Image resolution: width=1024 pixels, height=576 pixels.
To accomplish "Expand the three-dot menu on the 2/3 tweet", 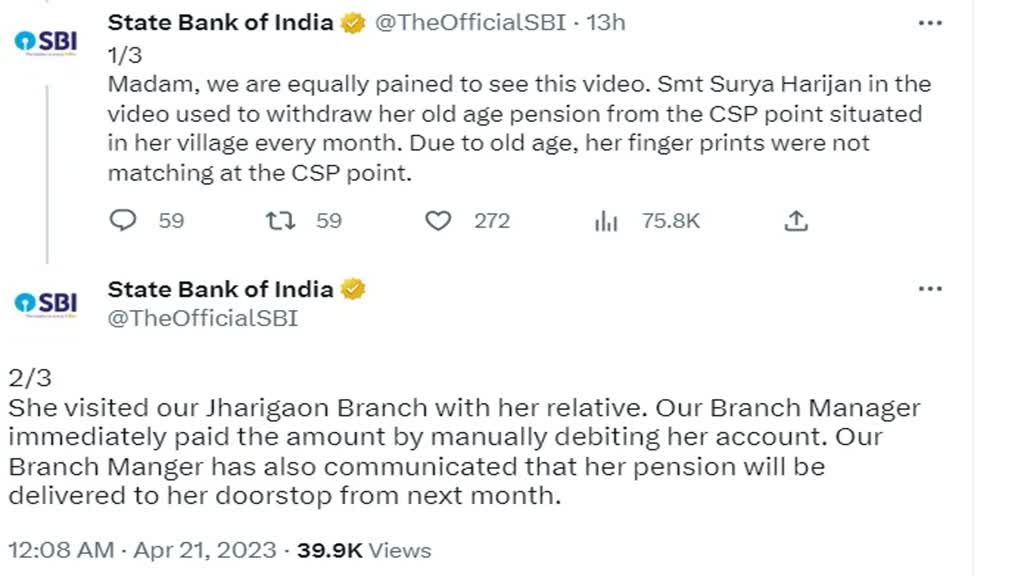I will coord(930,288).
